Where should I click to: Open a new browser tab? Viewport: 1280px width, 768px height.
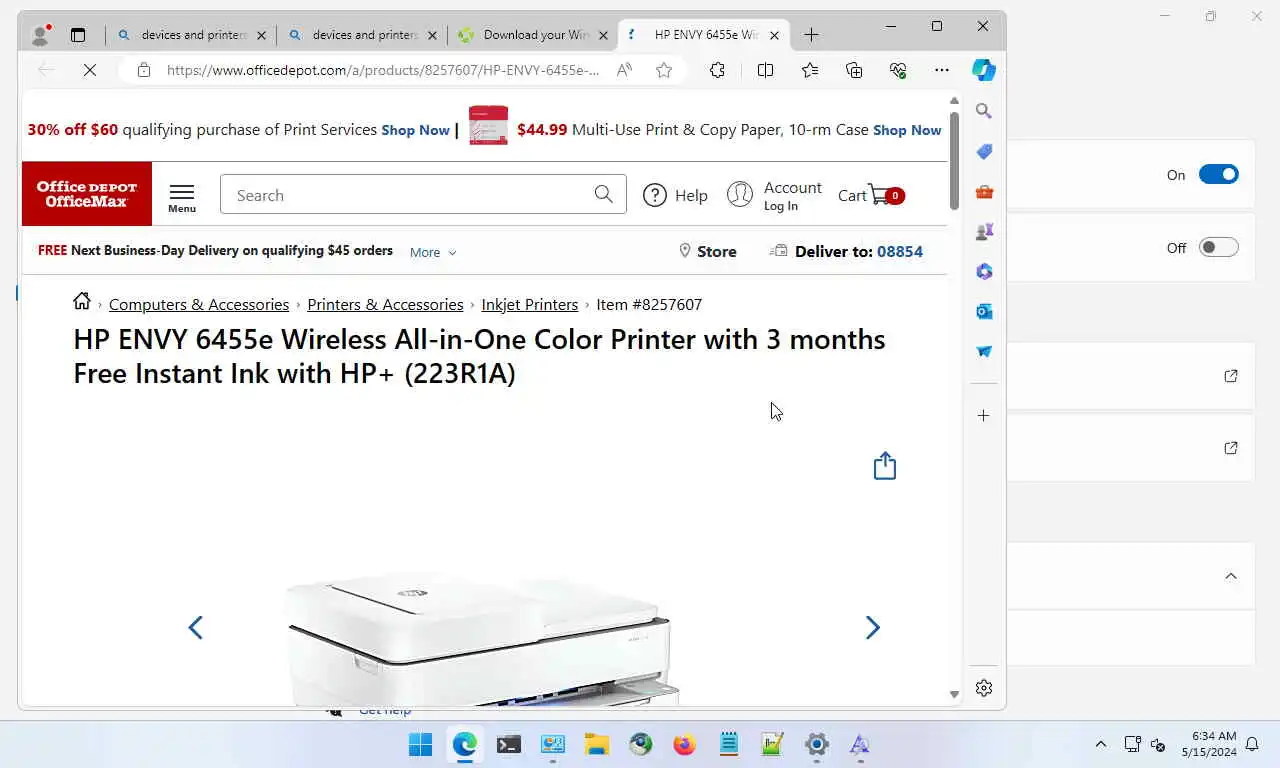click(811, 35)
